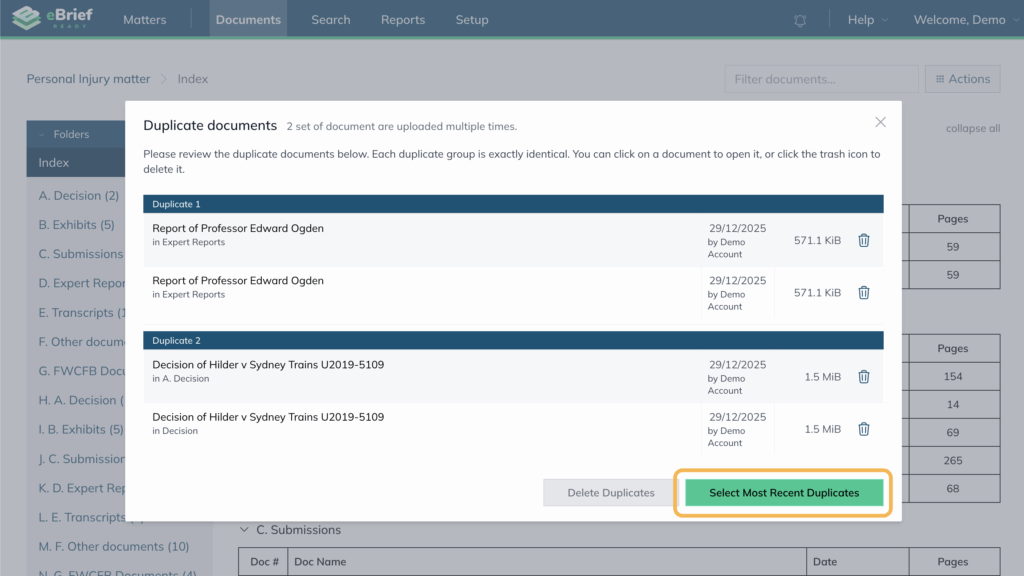Go to the Matters tab

144,20
